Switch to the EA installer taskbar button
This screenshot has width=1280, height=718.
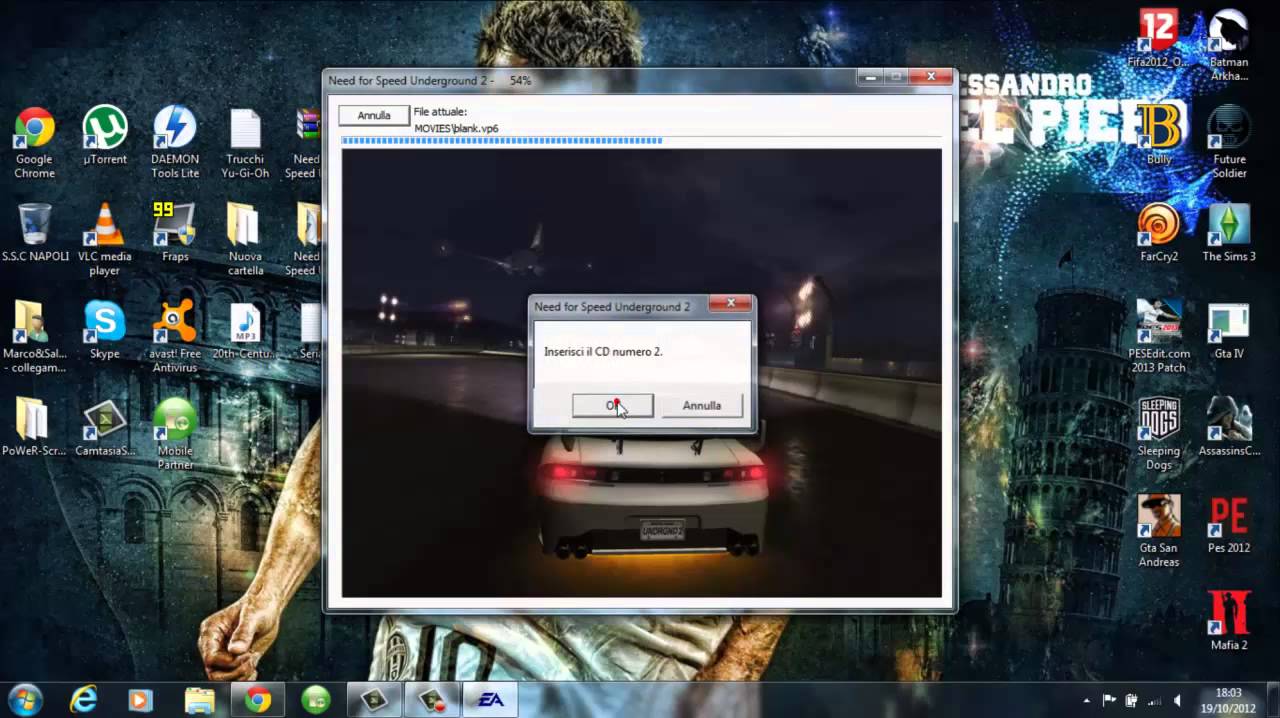click(x=490, y=699)
